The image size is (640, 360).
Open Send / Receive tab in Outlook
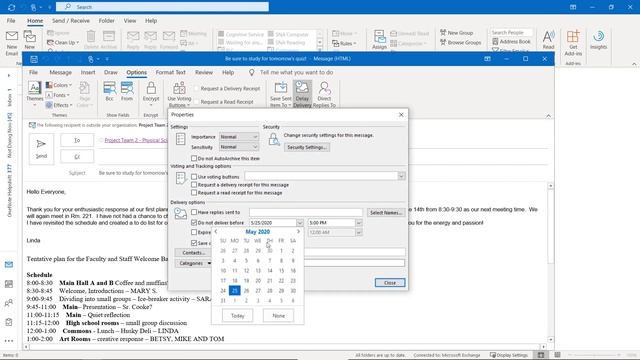tap(71, 21)
